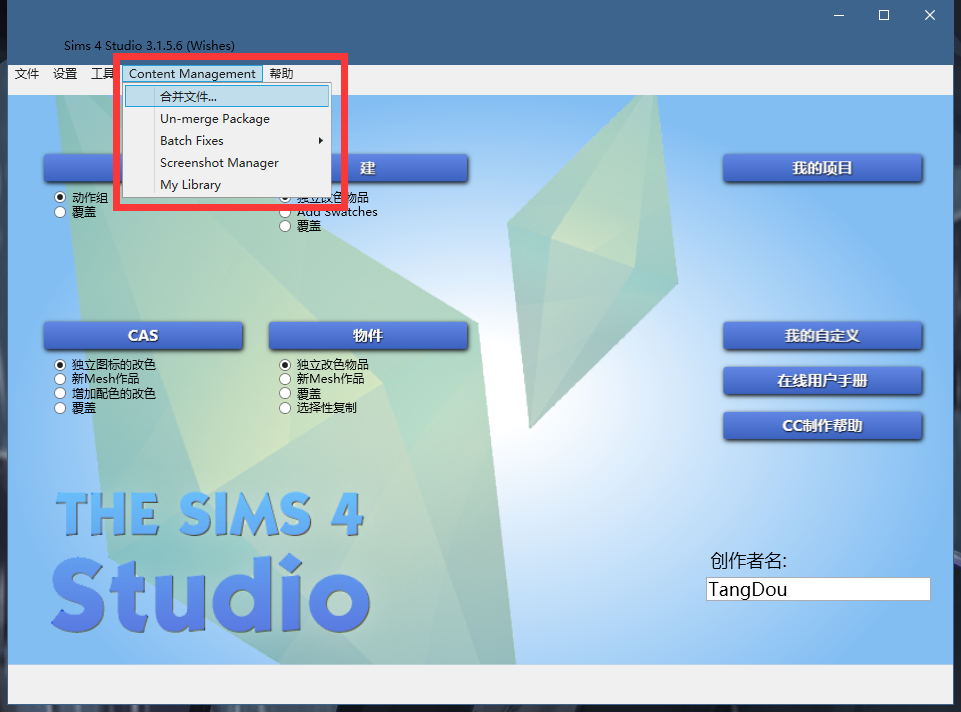Select 增加配色的改色 radio option

[x=60, y=393]
